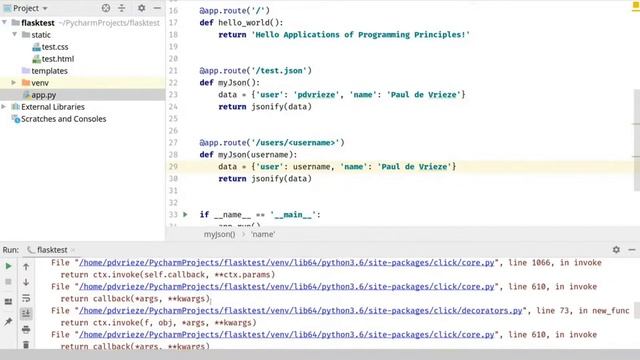Click the pin tab icon in Run panel
The height and width of the screenshot is (360, 640).
8,322
